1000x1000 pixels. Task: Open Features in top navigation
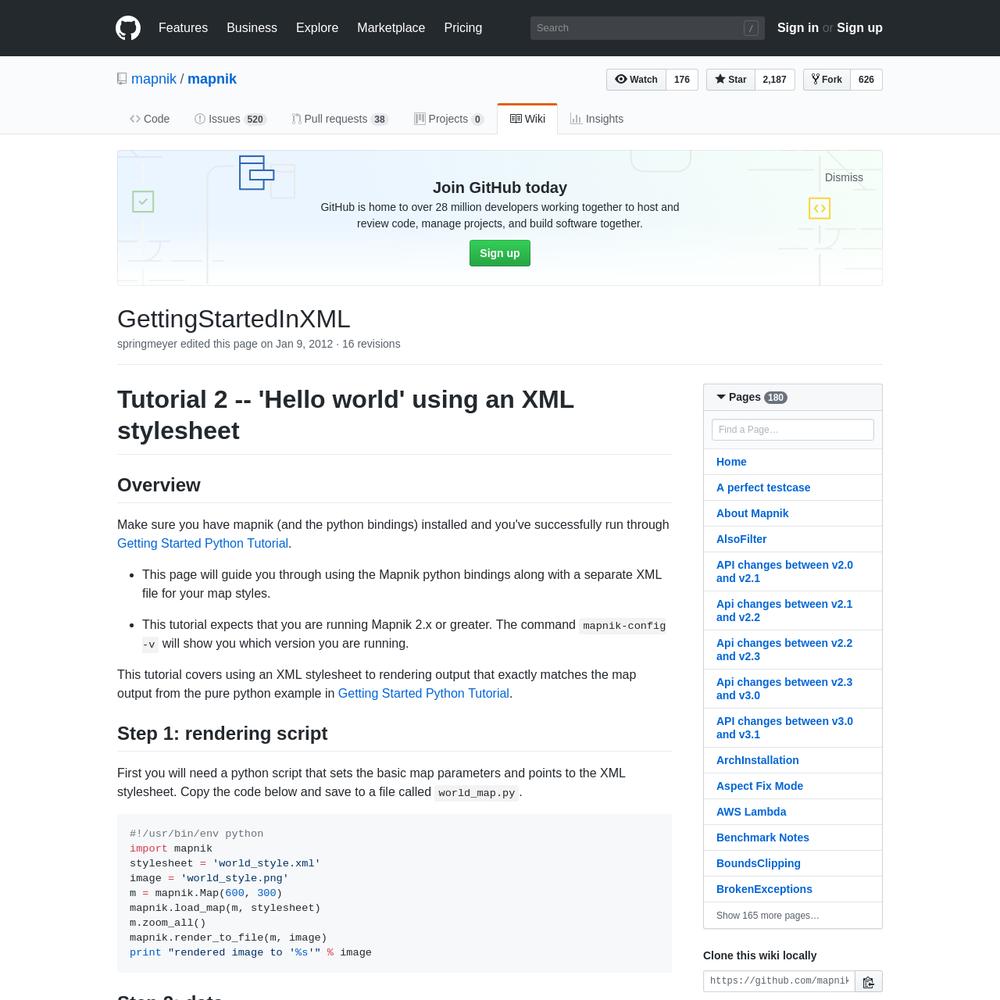[183, 28]
